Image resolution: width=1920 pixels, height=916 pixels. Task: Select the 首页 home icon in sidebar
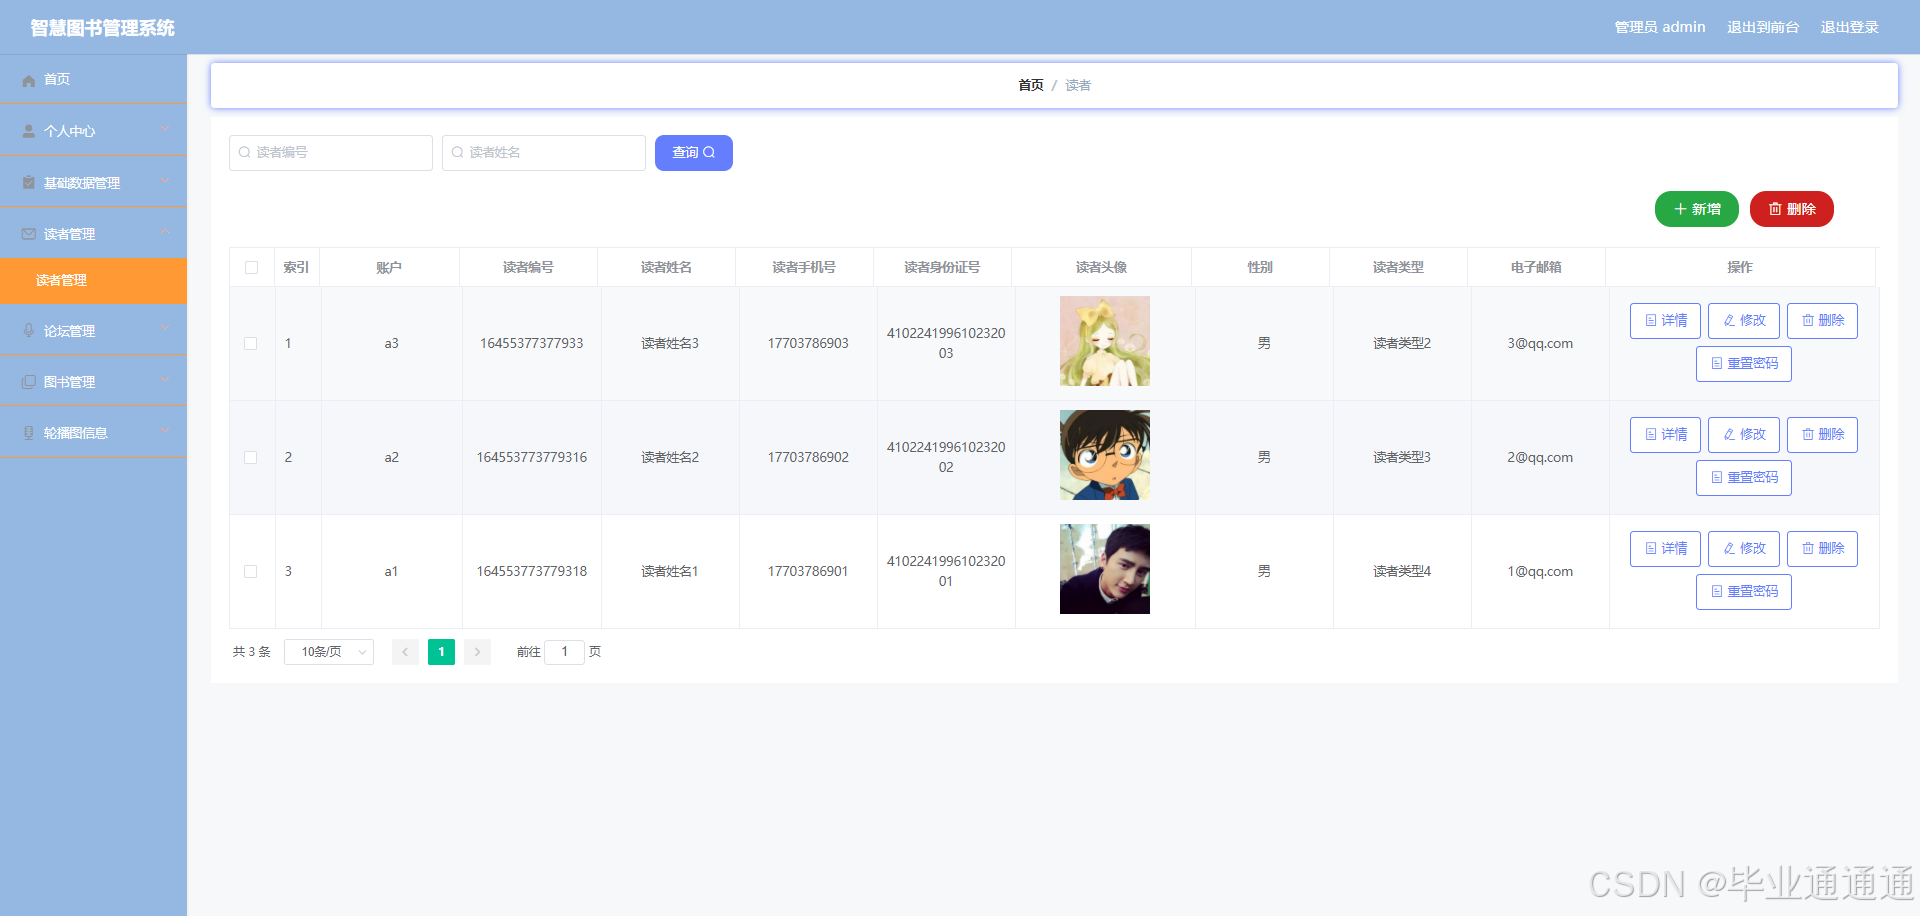pyautogui.click(x=28, y=79)
